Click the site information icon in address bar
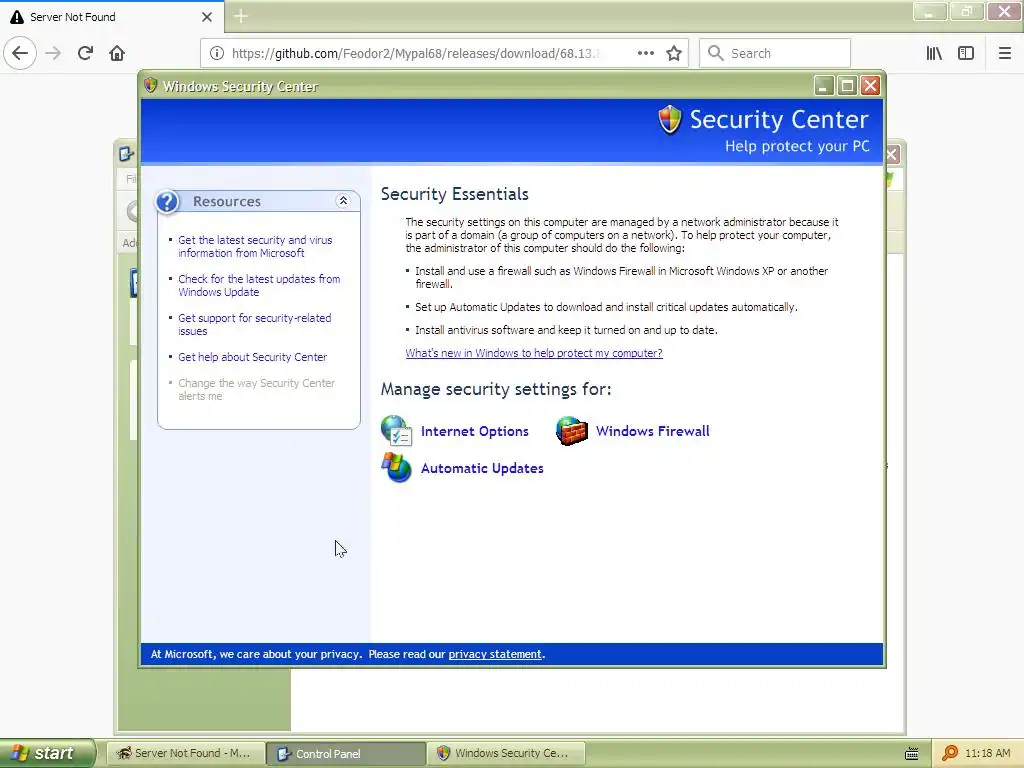 [x=217, y=53]
